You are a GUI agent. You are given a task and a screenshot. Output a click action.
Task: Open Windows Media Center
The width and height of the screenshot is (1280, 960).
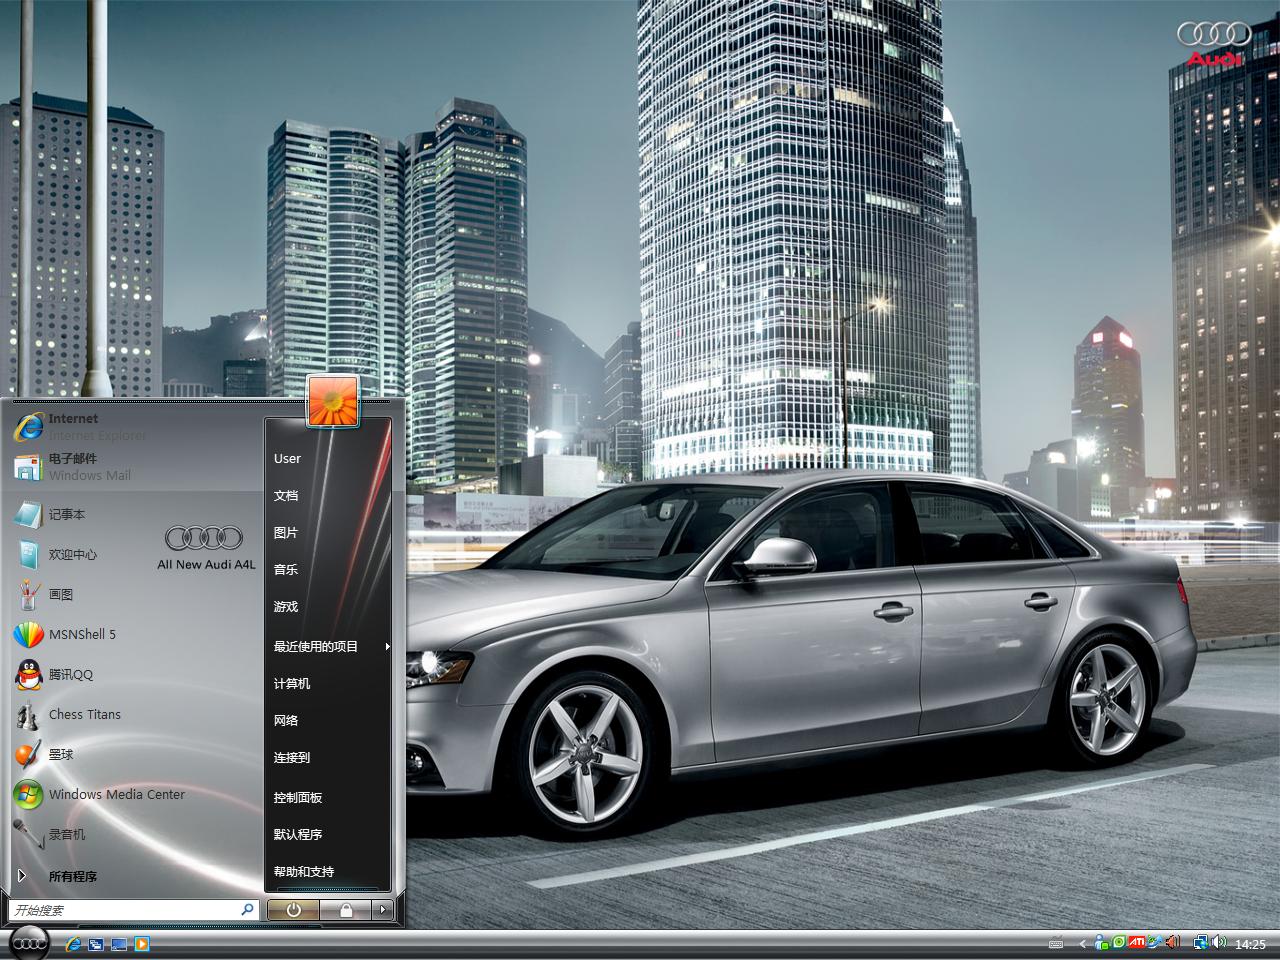[x=133, y=794]
